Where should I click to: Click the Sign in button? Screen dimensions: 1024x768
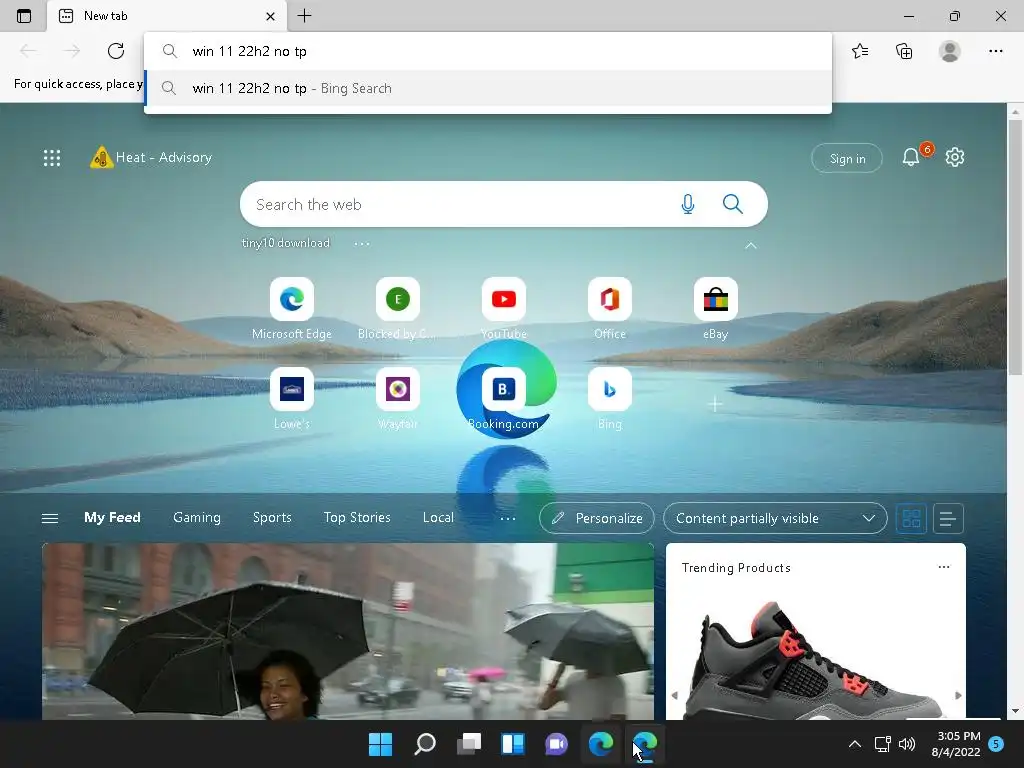click(847, 158)
